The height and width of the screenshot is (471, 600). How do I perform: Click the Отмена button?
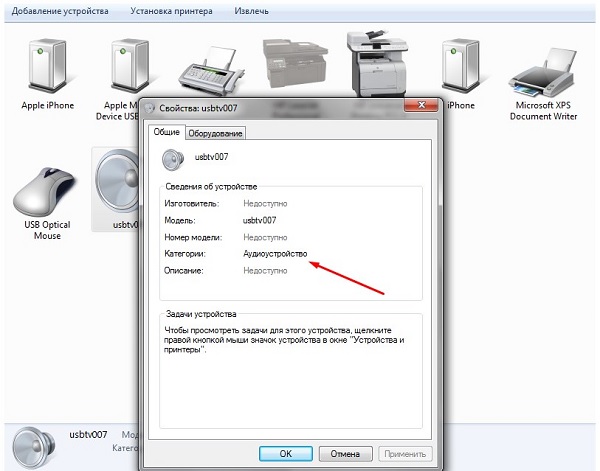[345, 454]
